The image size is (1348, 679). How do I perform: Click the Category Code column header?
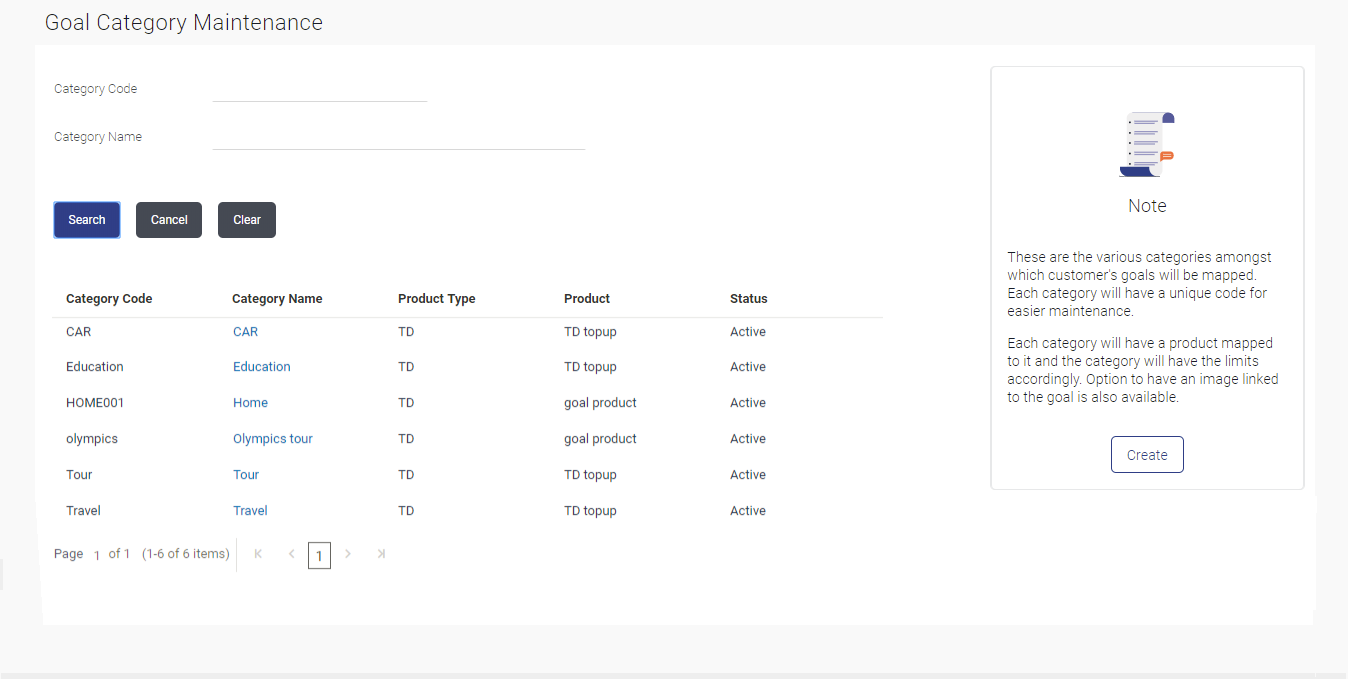[x=109, y=299]
